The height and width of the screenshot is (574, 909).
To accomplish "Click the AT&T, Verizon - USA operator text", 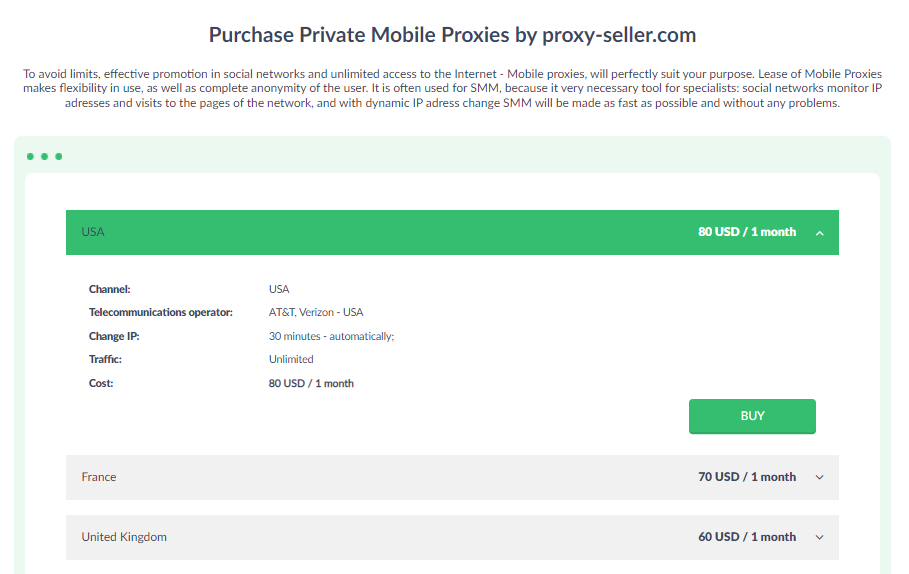I will 316,312.
